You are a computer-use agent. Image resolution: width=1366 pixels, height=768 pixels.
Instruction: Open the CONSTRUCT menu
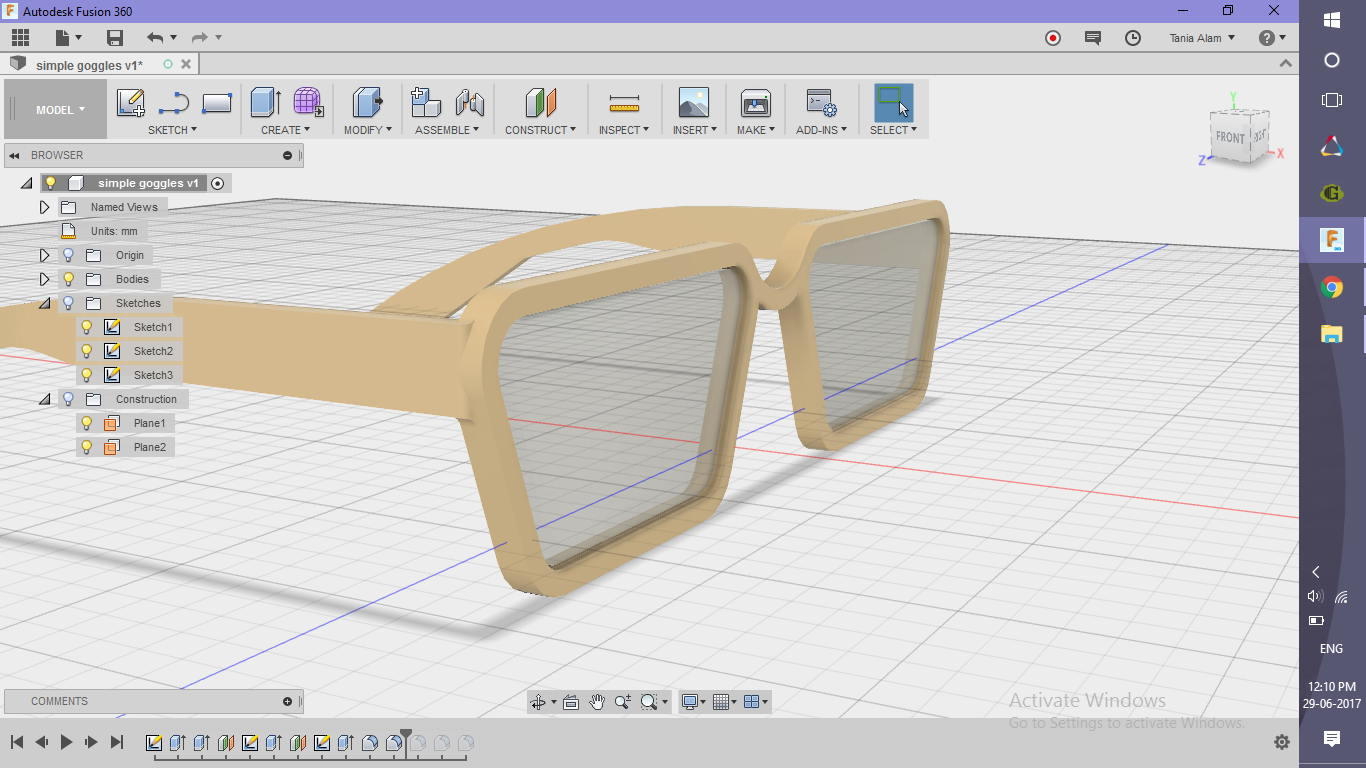(x=540, y=130)
